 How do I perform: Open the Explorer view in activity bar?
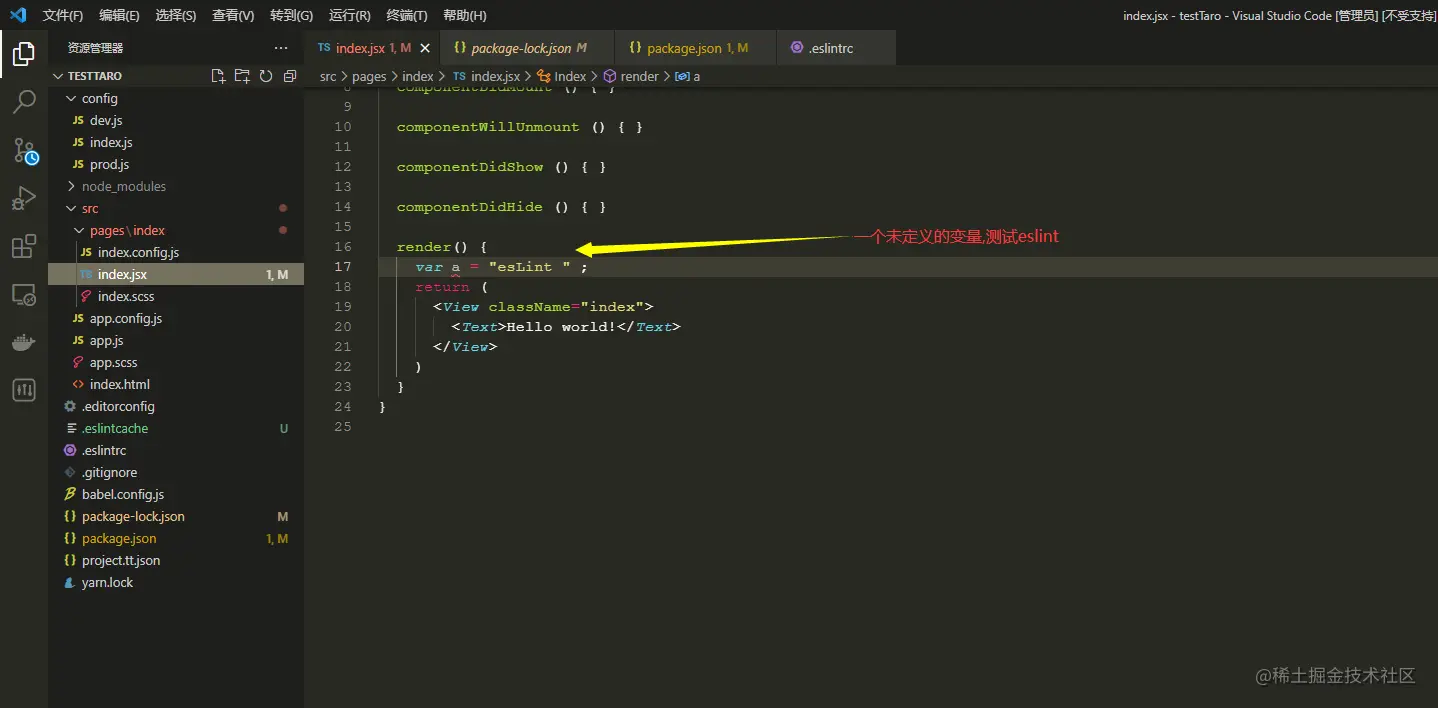(24, 54)
